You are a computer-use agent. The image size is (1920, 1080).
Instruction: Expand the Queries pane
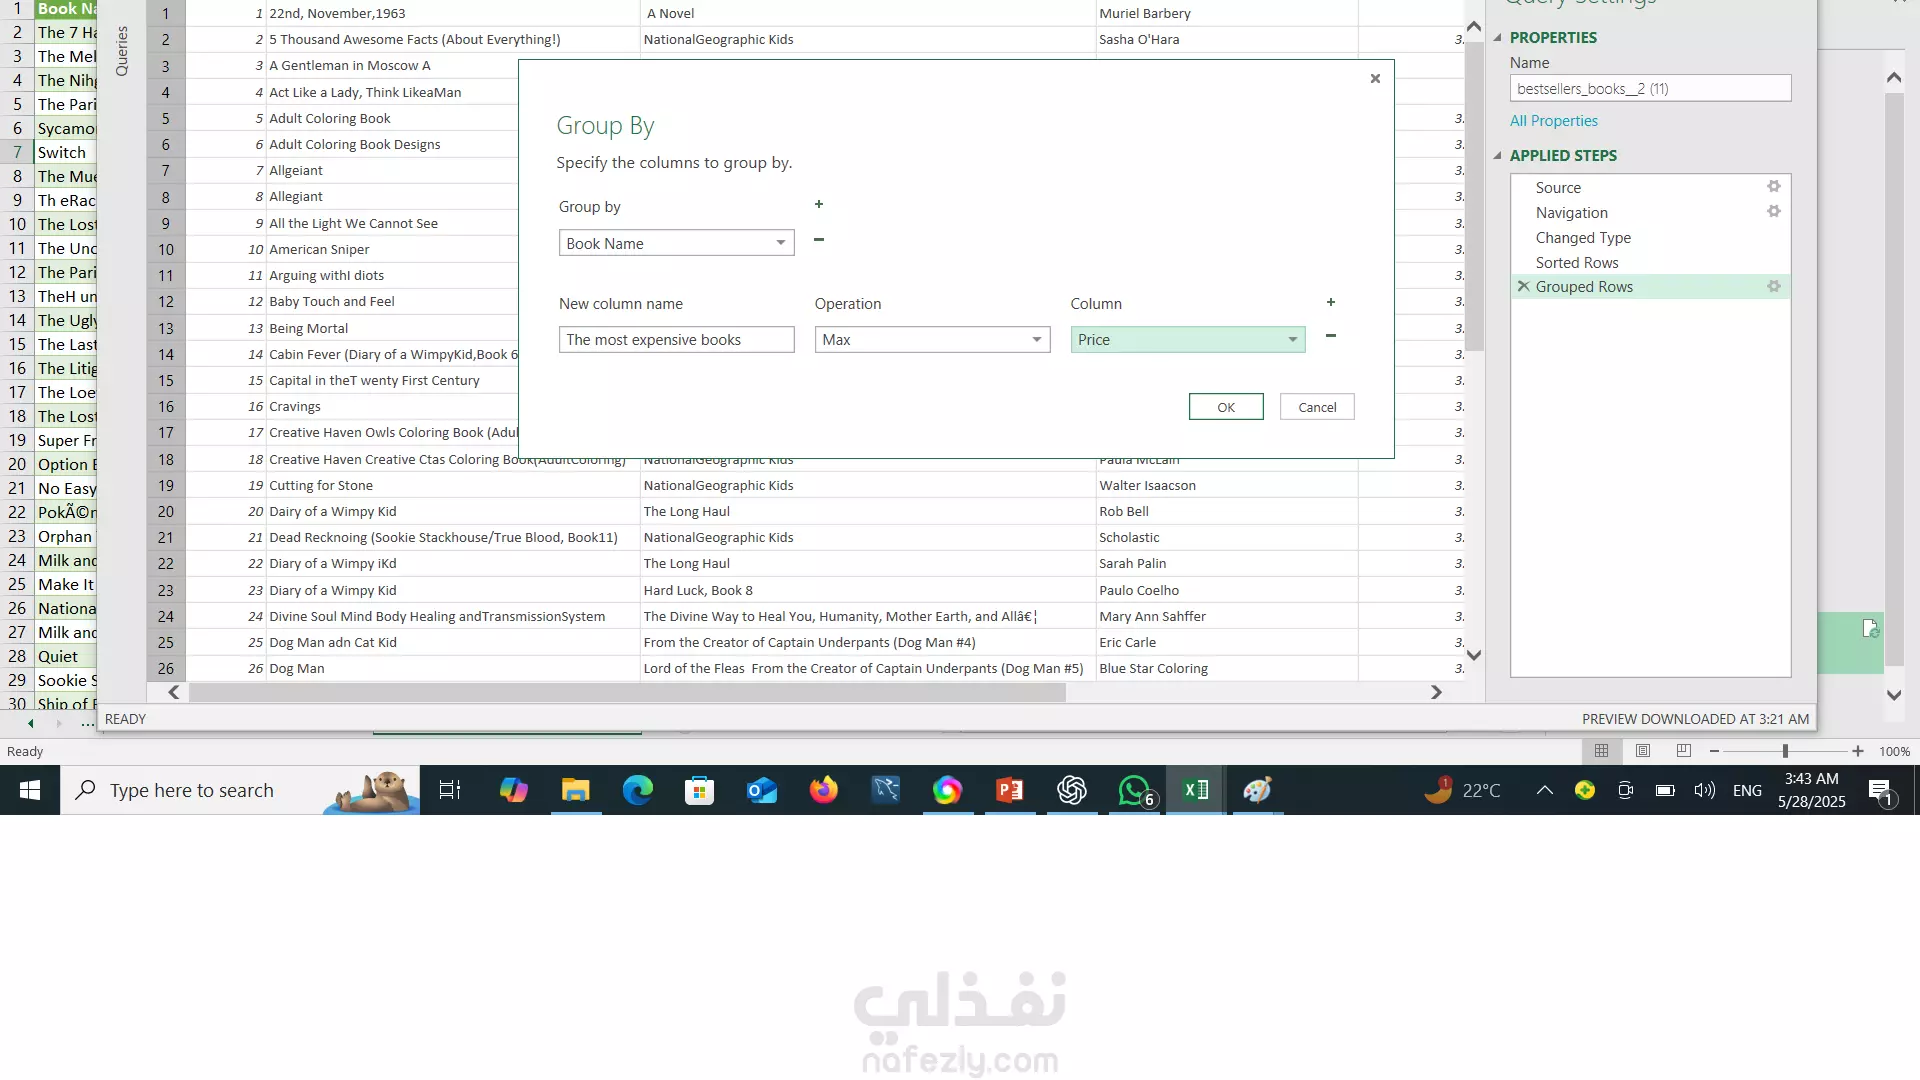coord(122,50)
